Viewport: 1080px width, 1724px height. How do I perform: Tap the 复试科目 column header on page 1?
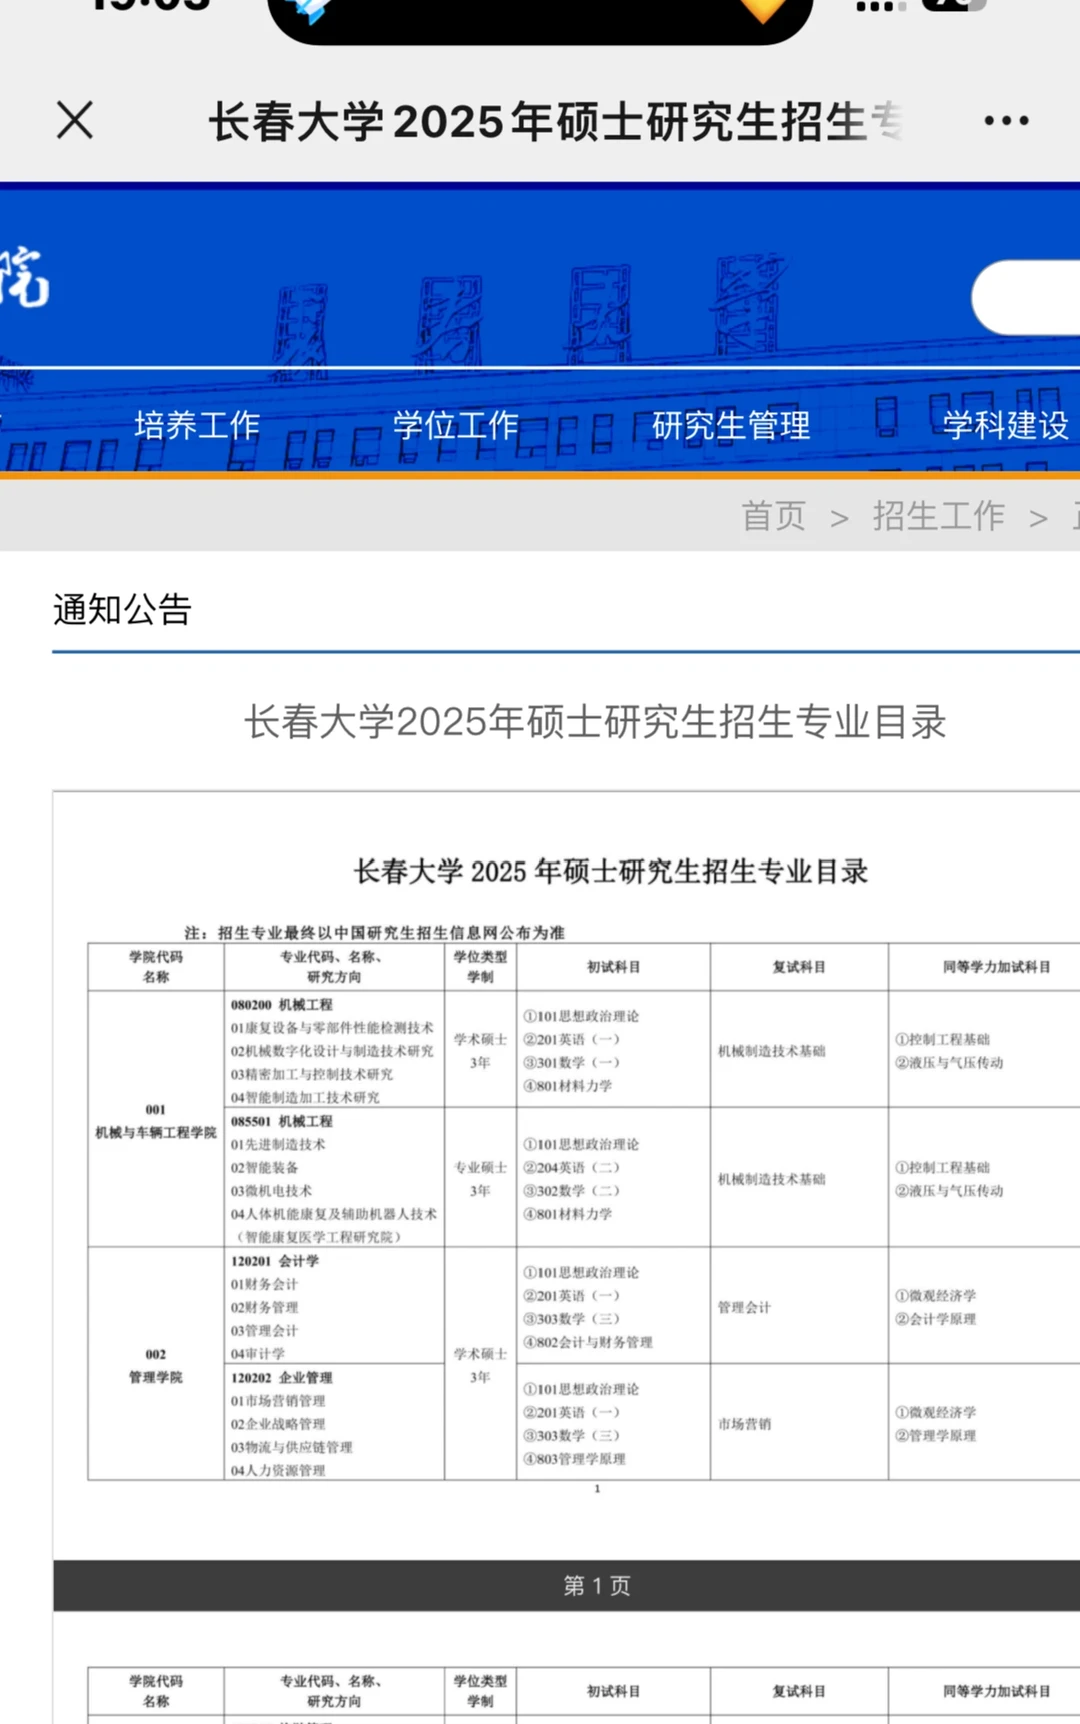[x=799, y=967]
